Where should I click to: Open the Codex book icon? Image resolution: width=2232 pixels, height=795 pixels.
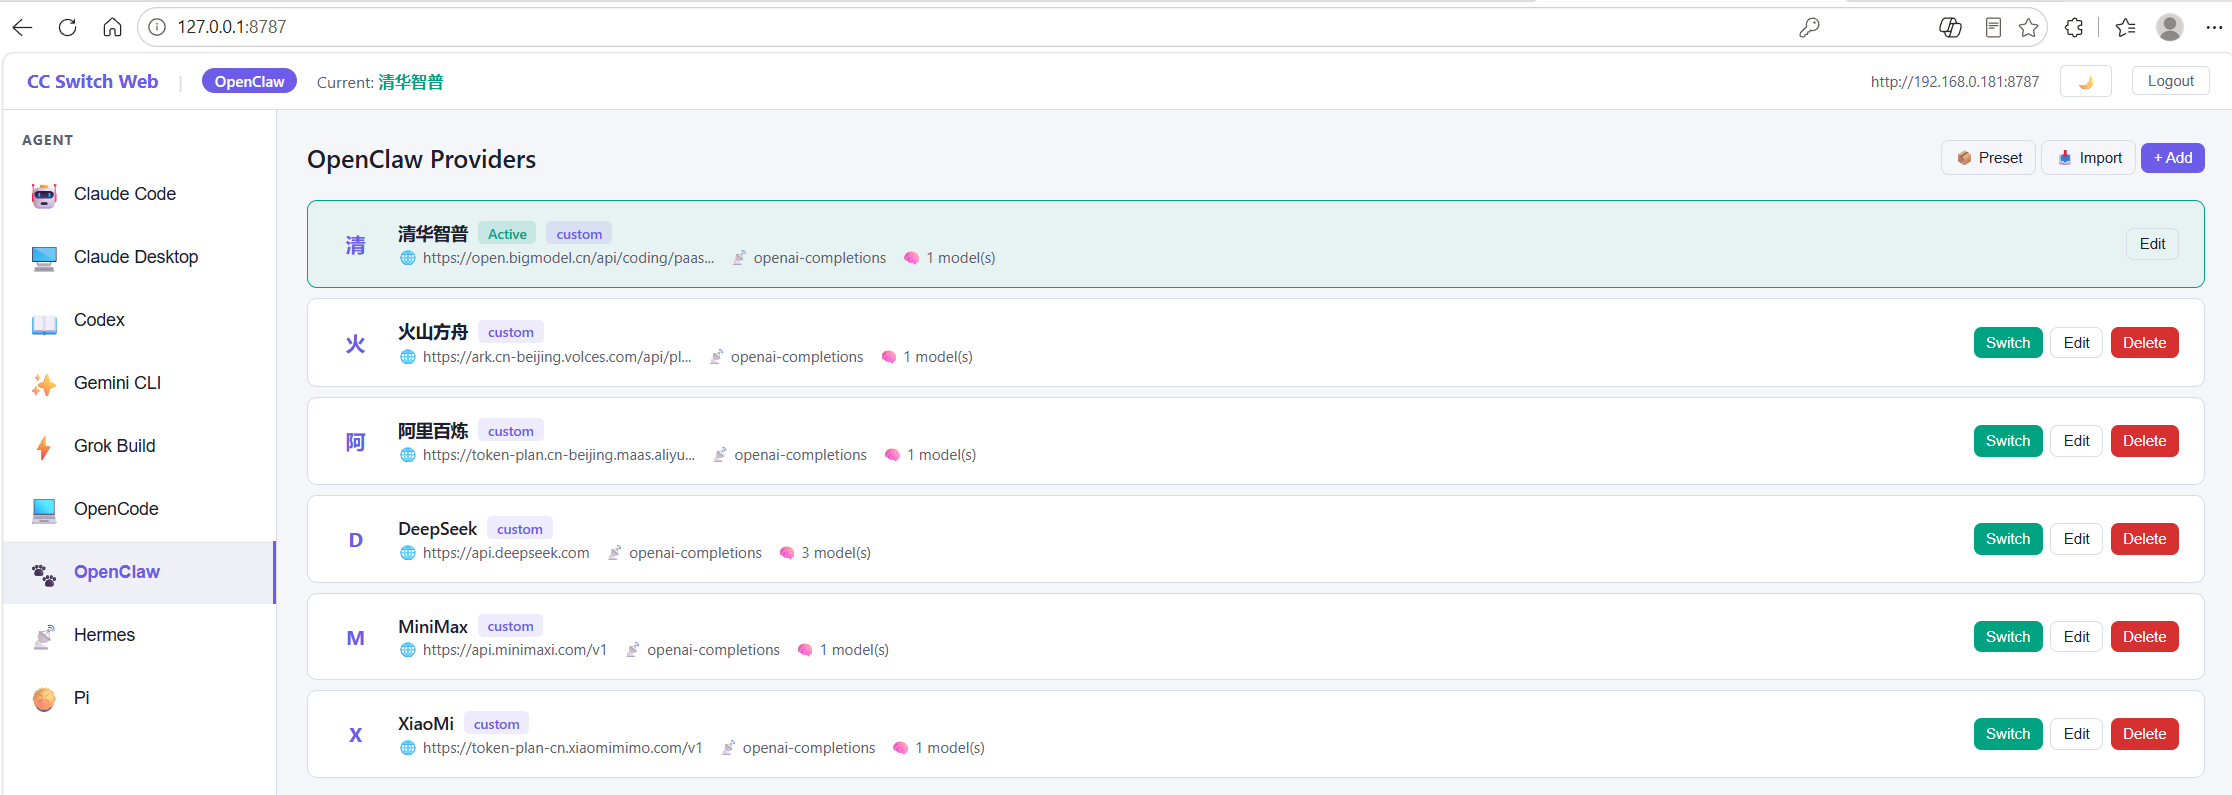(x=44, y=322)
